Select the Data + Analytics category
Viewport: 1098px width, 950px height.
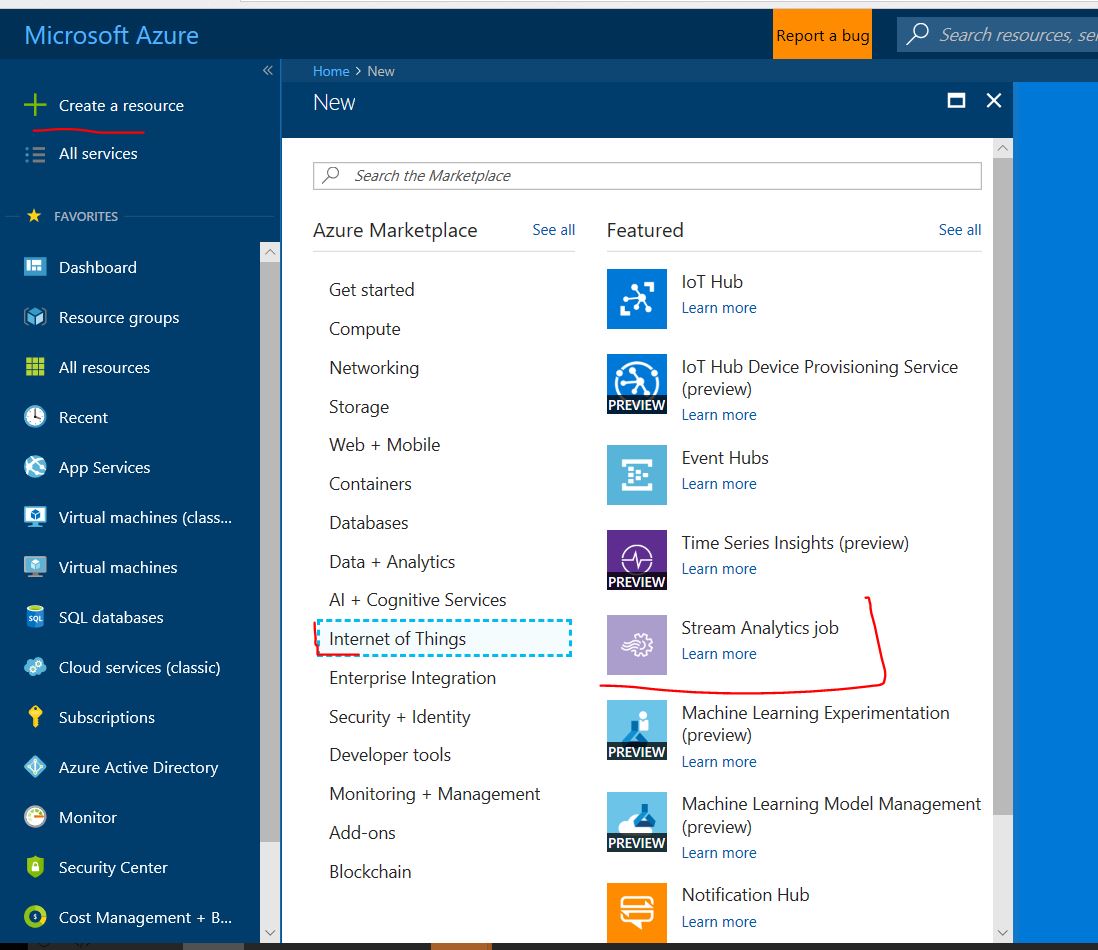pos(392,561)
